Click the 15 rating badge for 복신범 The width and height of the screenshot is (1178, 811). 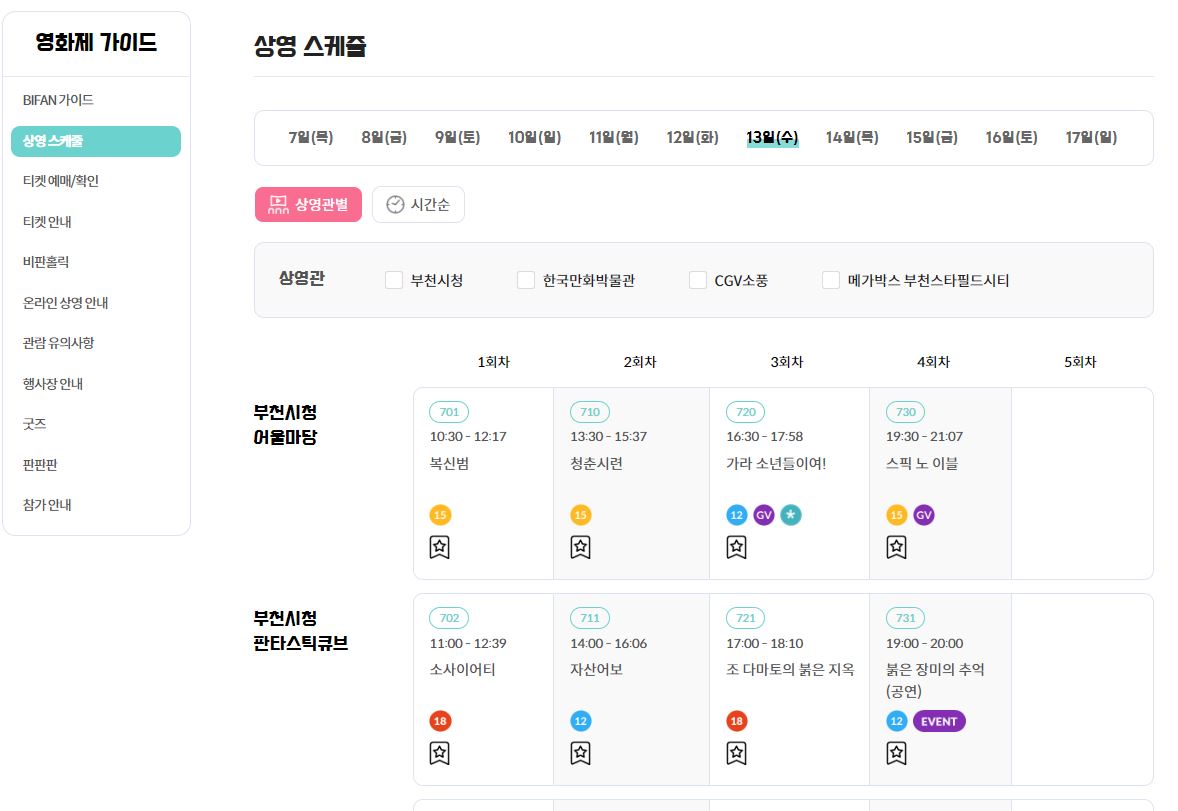439,515
